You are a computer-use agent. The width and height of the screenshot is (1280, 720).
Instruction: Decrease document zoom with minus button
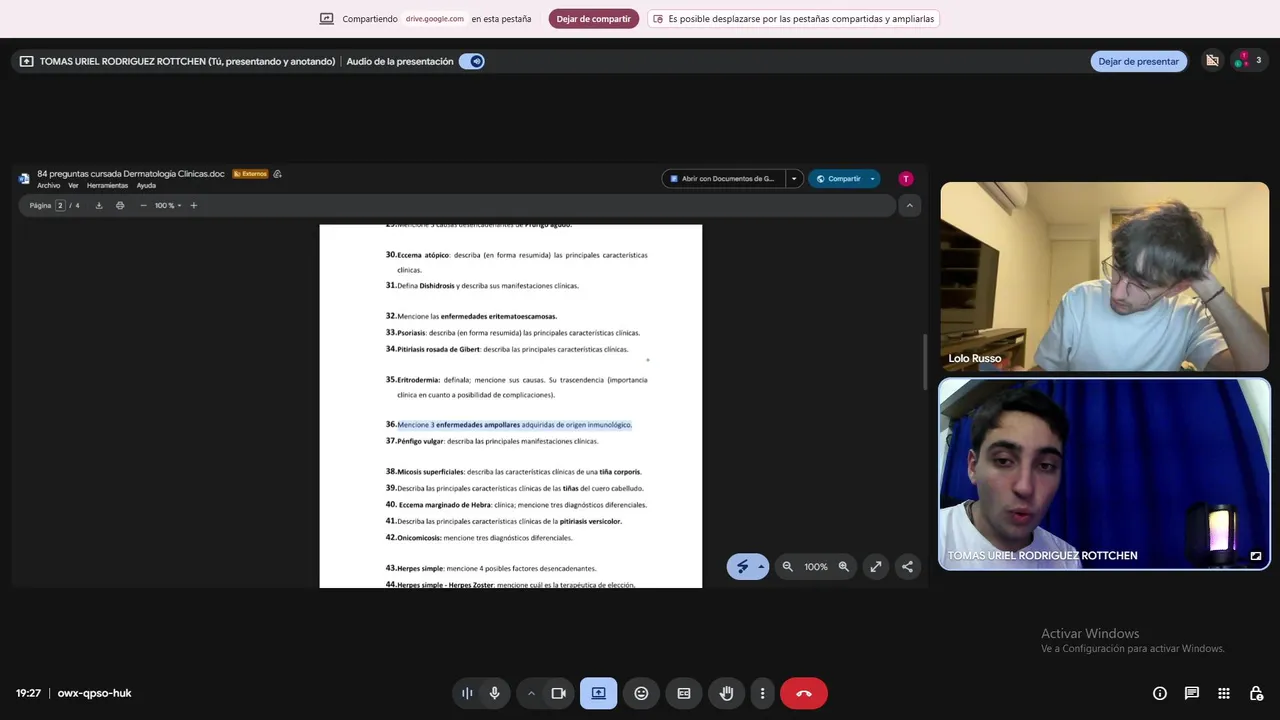pyautogui.click(x=143, y=205)
